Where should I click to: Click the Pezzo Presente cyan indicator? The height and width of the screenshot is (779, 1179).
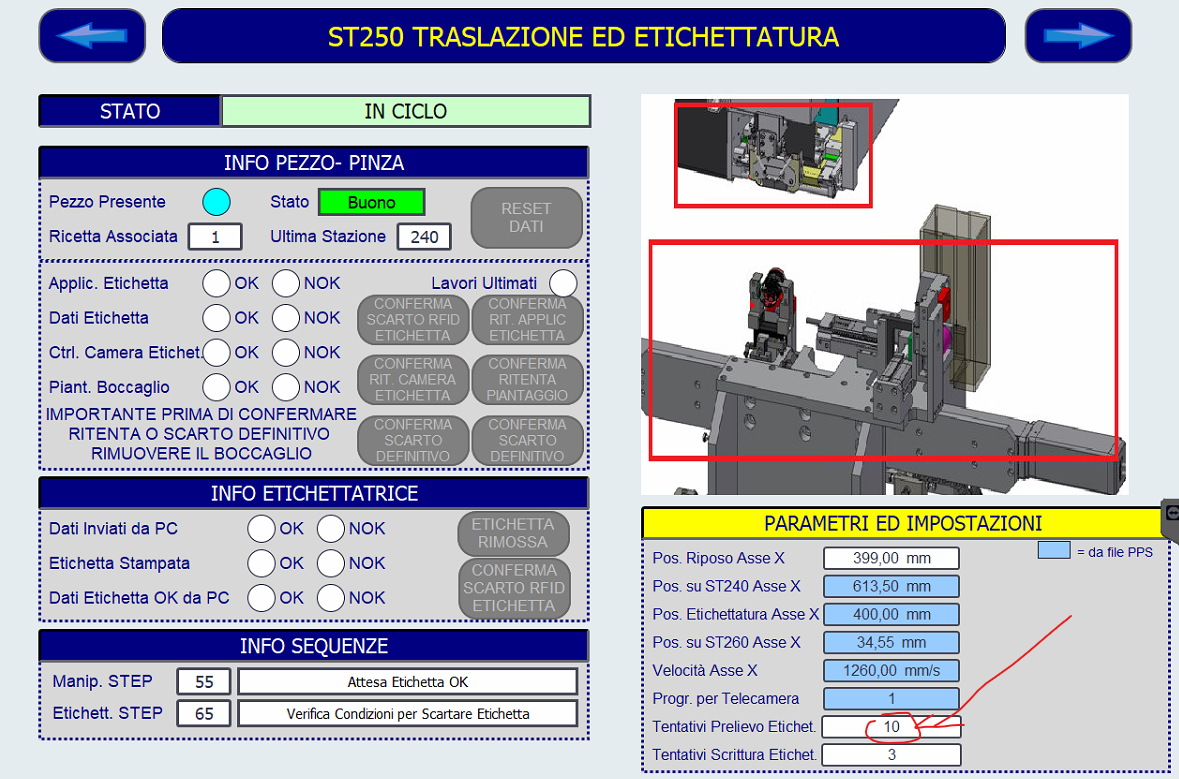click(x=216, y=202)
